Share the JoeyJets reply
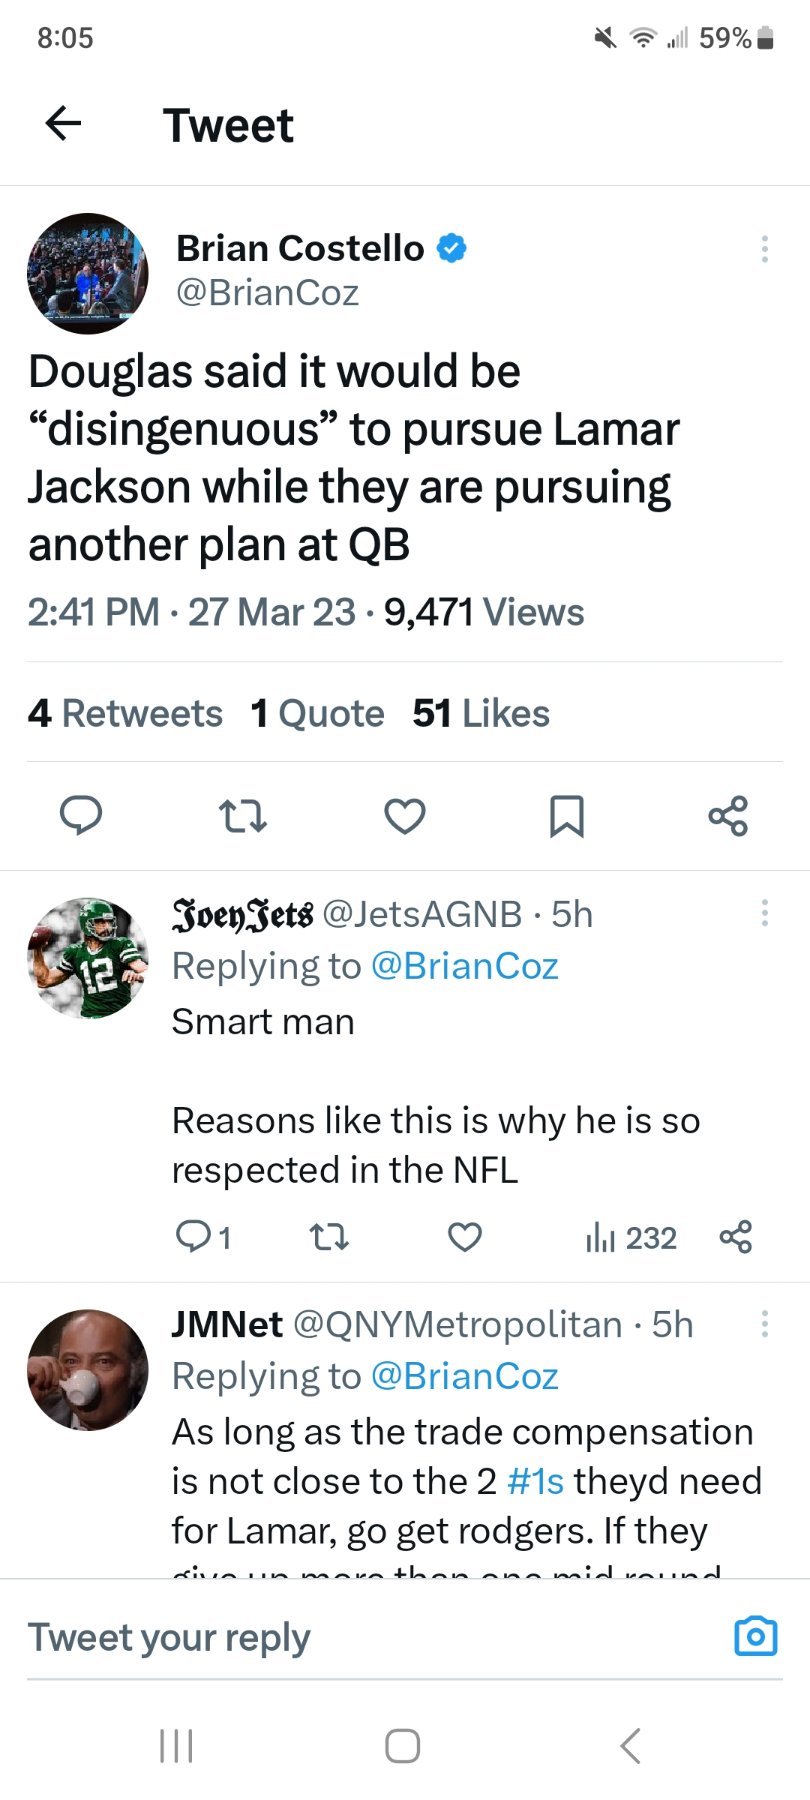The image size is (810, 1800). [x=736, y=1238]
